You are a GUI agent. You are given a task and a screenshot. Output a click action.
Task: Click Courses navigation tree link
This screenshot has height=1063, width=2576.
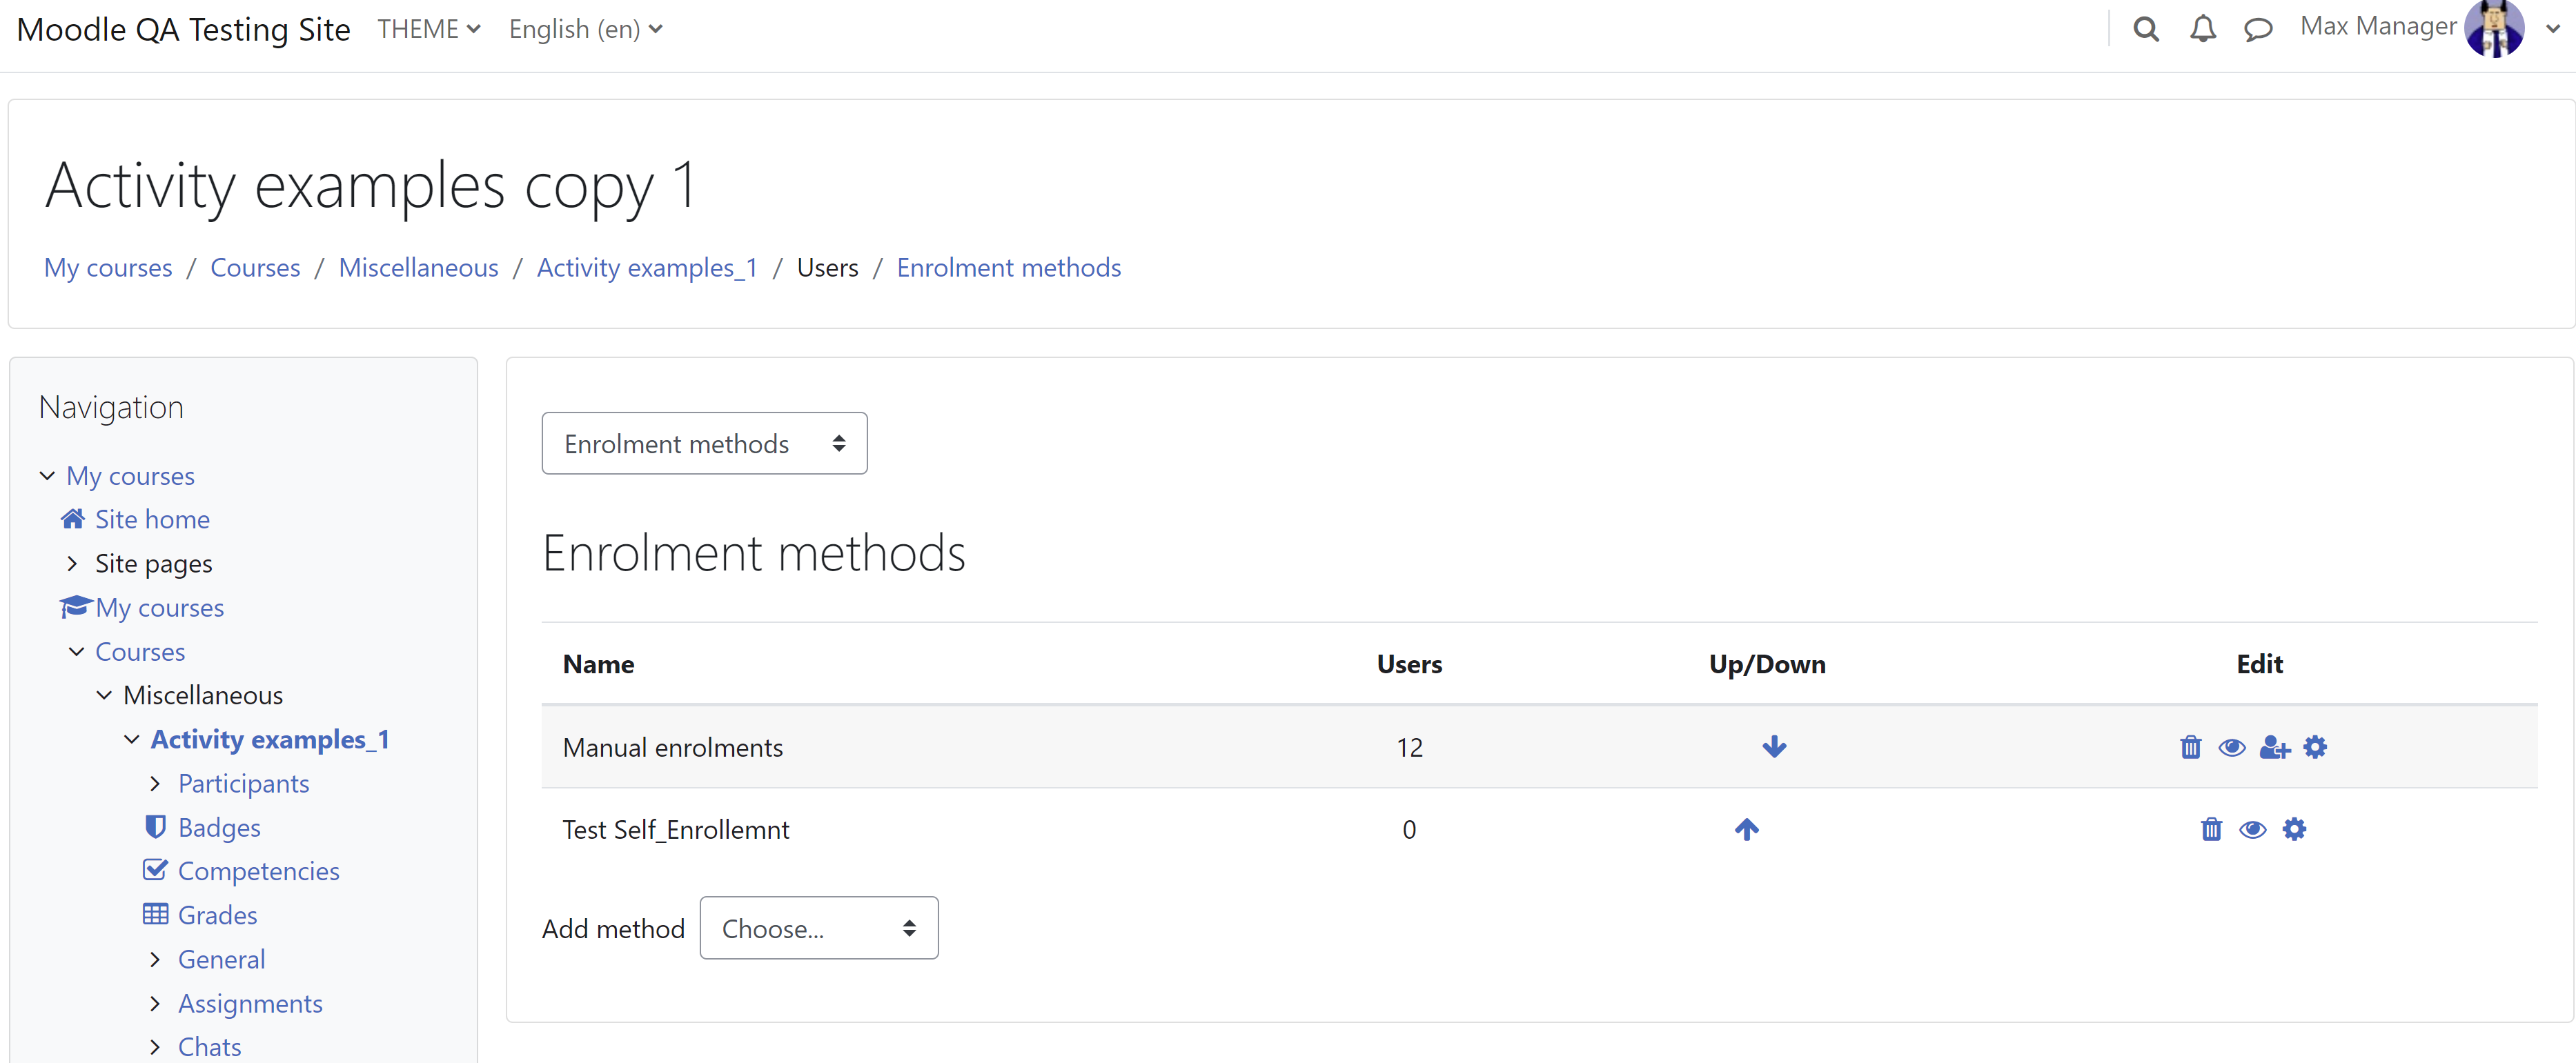140,651
